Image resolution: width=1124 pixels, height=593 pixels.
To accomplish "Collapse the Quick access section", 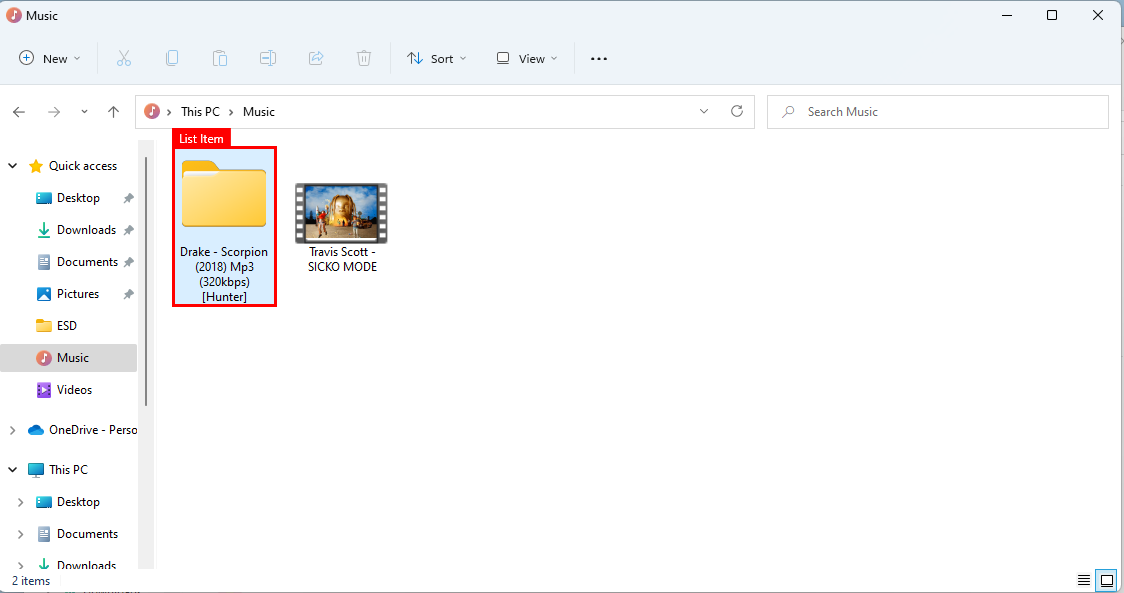I will (13, 166).
